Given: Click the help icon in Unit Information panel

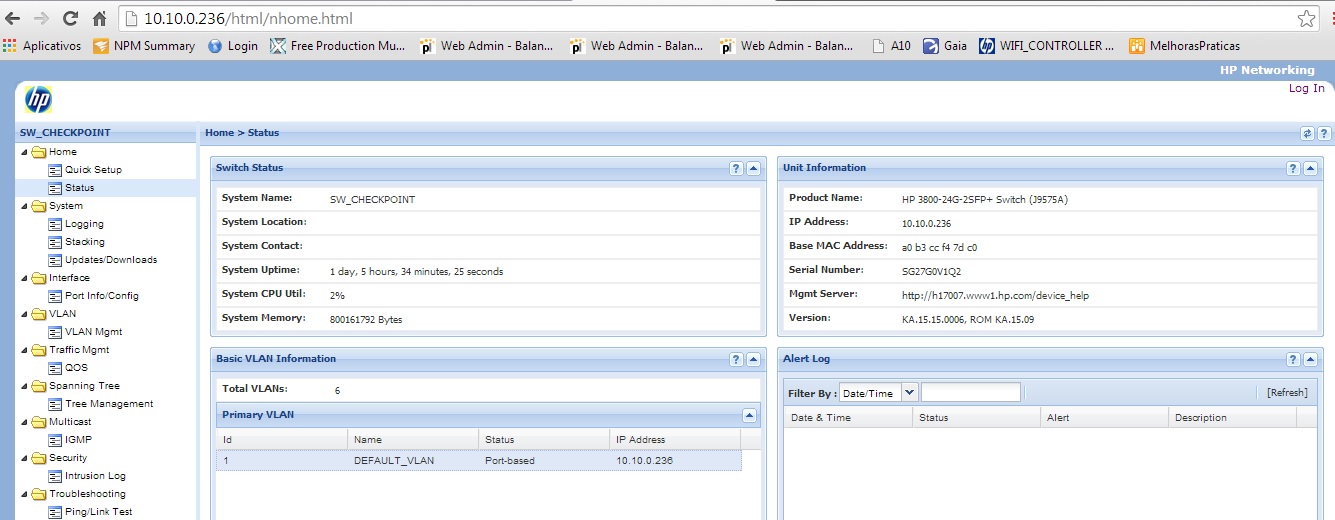Looking at the screenshot, I should 1293,169.
